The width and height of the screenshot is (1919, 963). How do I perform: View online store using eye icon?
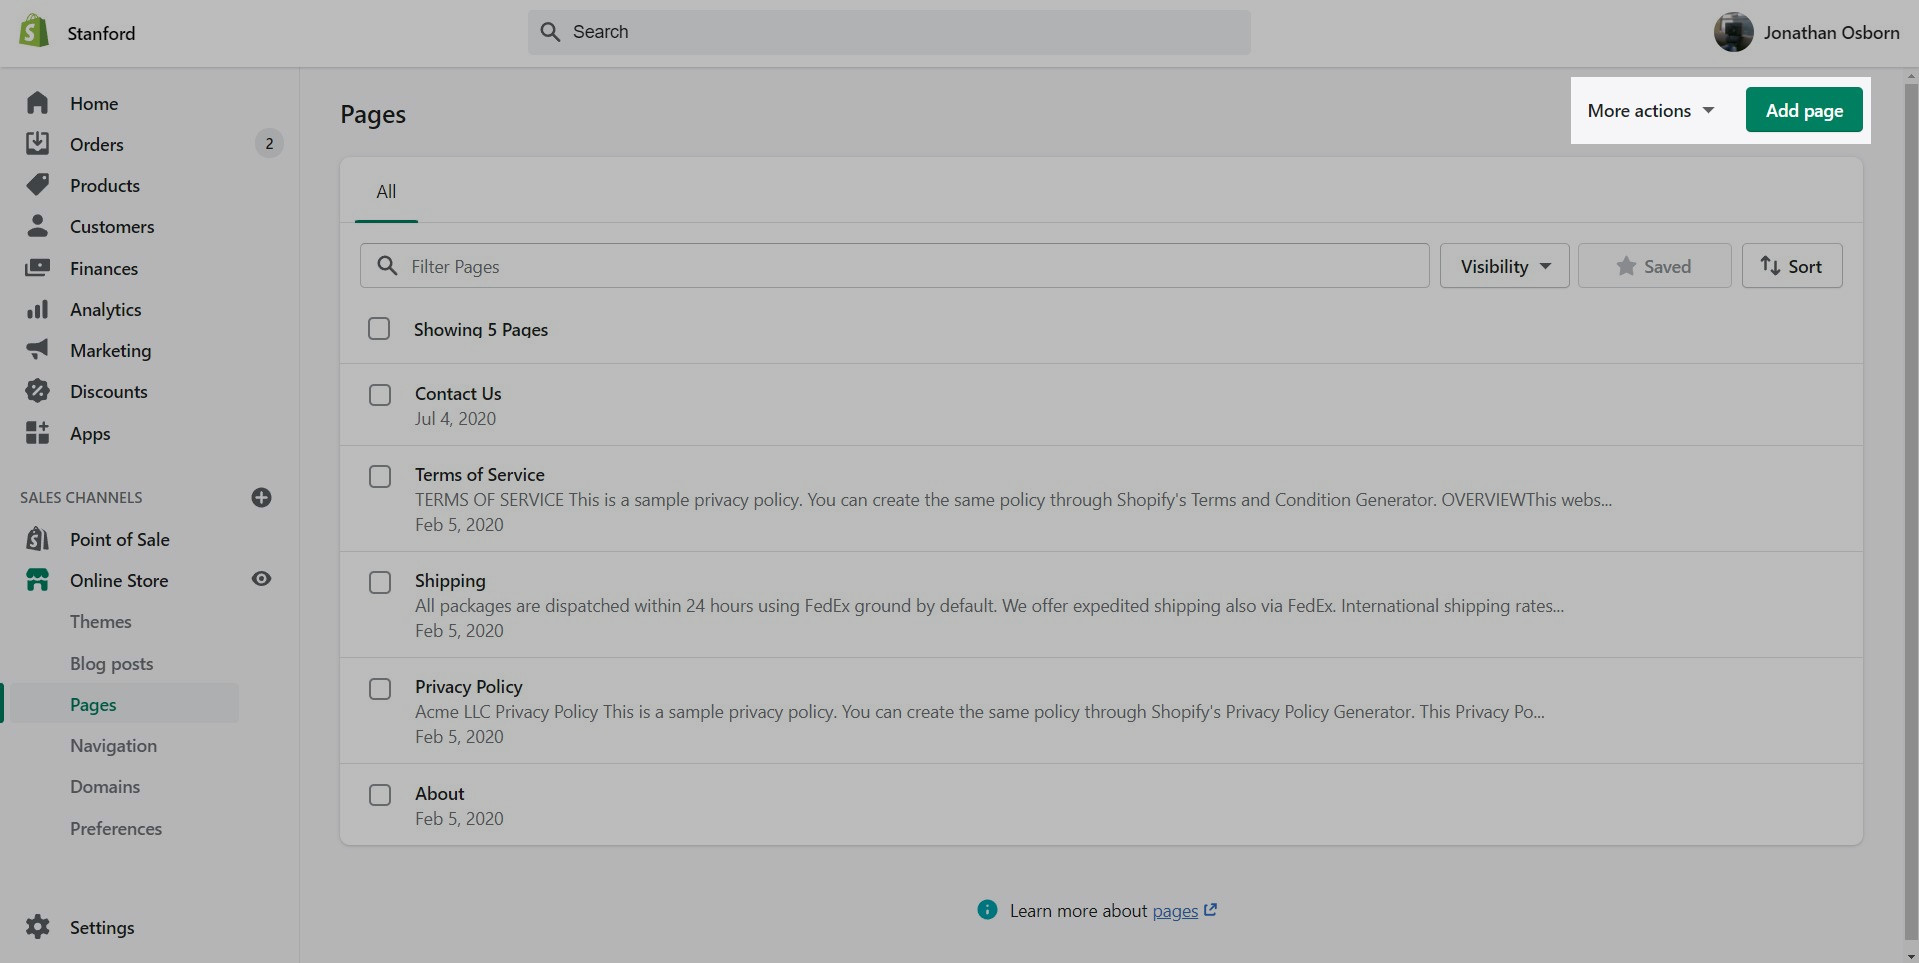point(262,579)
